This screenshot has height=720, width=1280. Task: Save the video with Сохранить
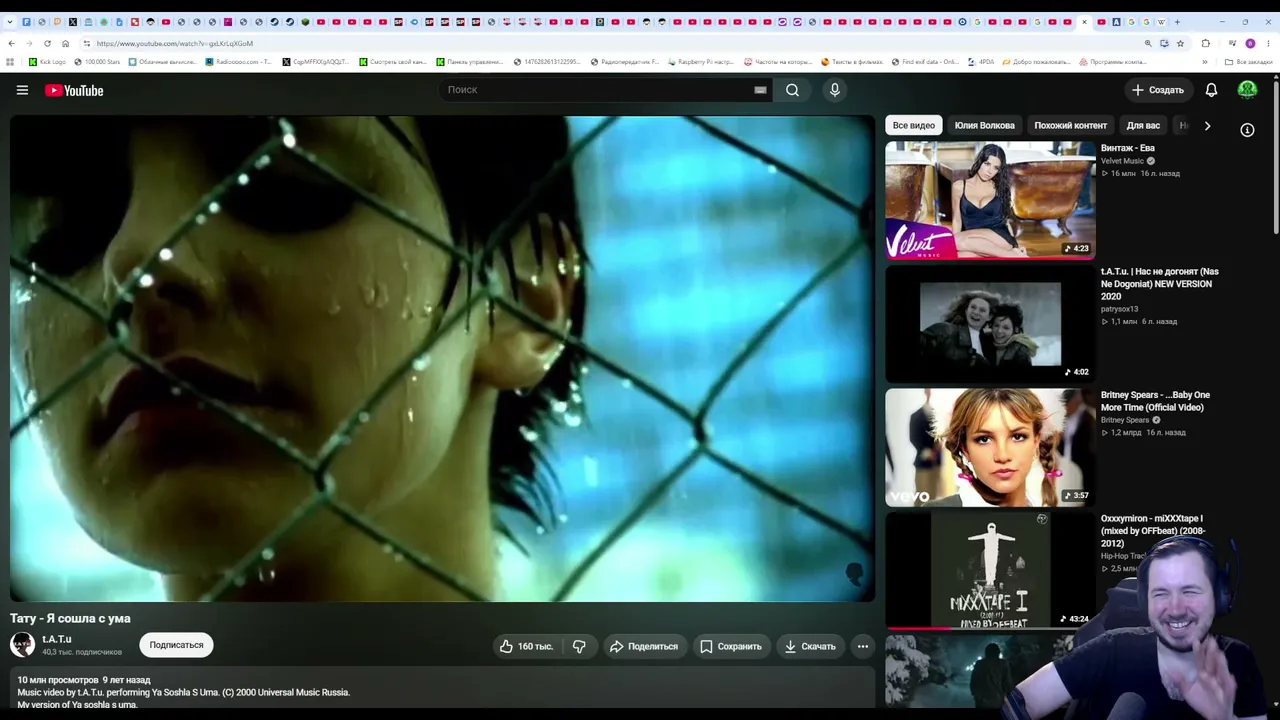tap(731, 646)
